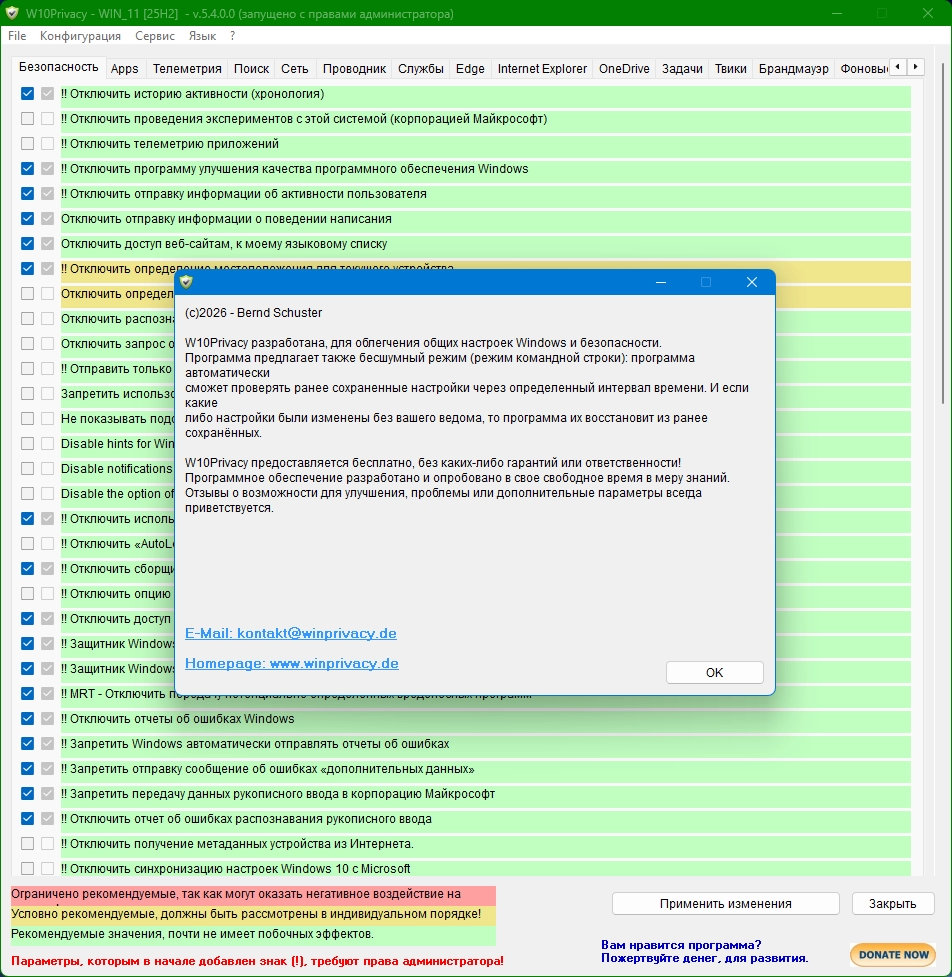The image size is (952, 977).
Task: Click the yellow 'Условно рекомендуемые' legend bar
Action: click(253, 915)
